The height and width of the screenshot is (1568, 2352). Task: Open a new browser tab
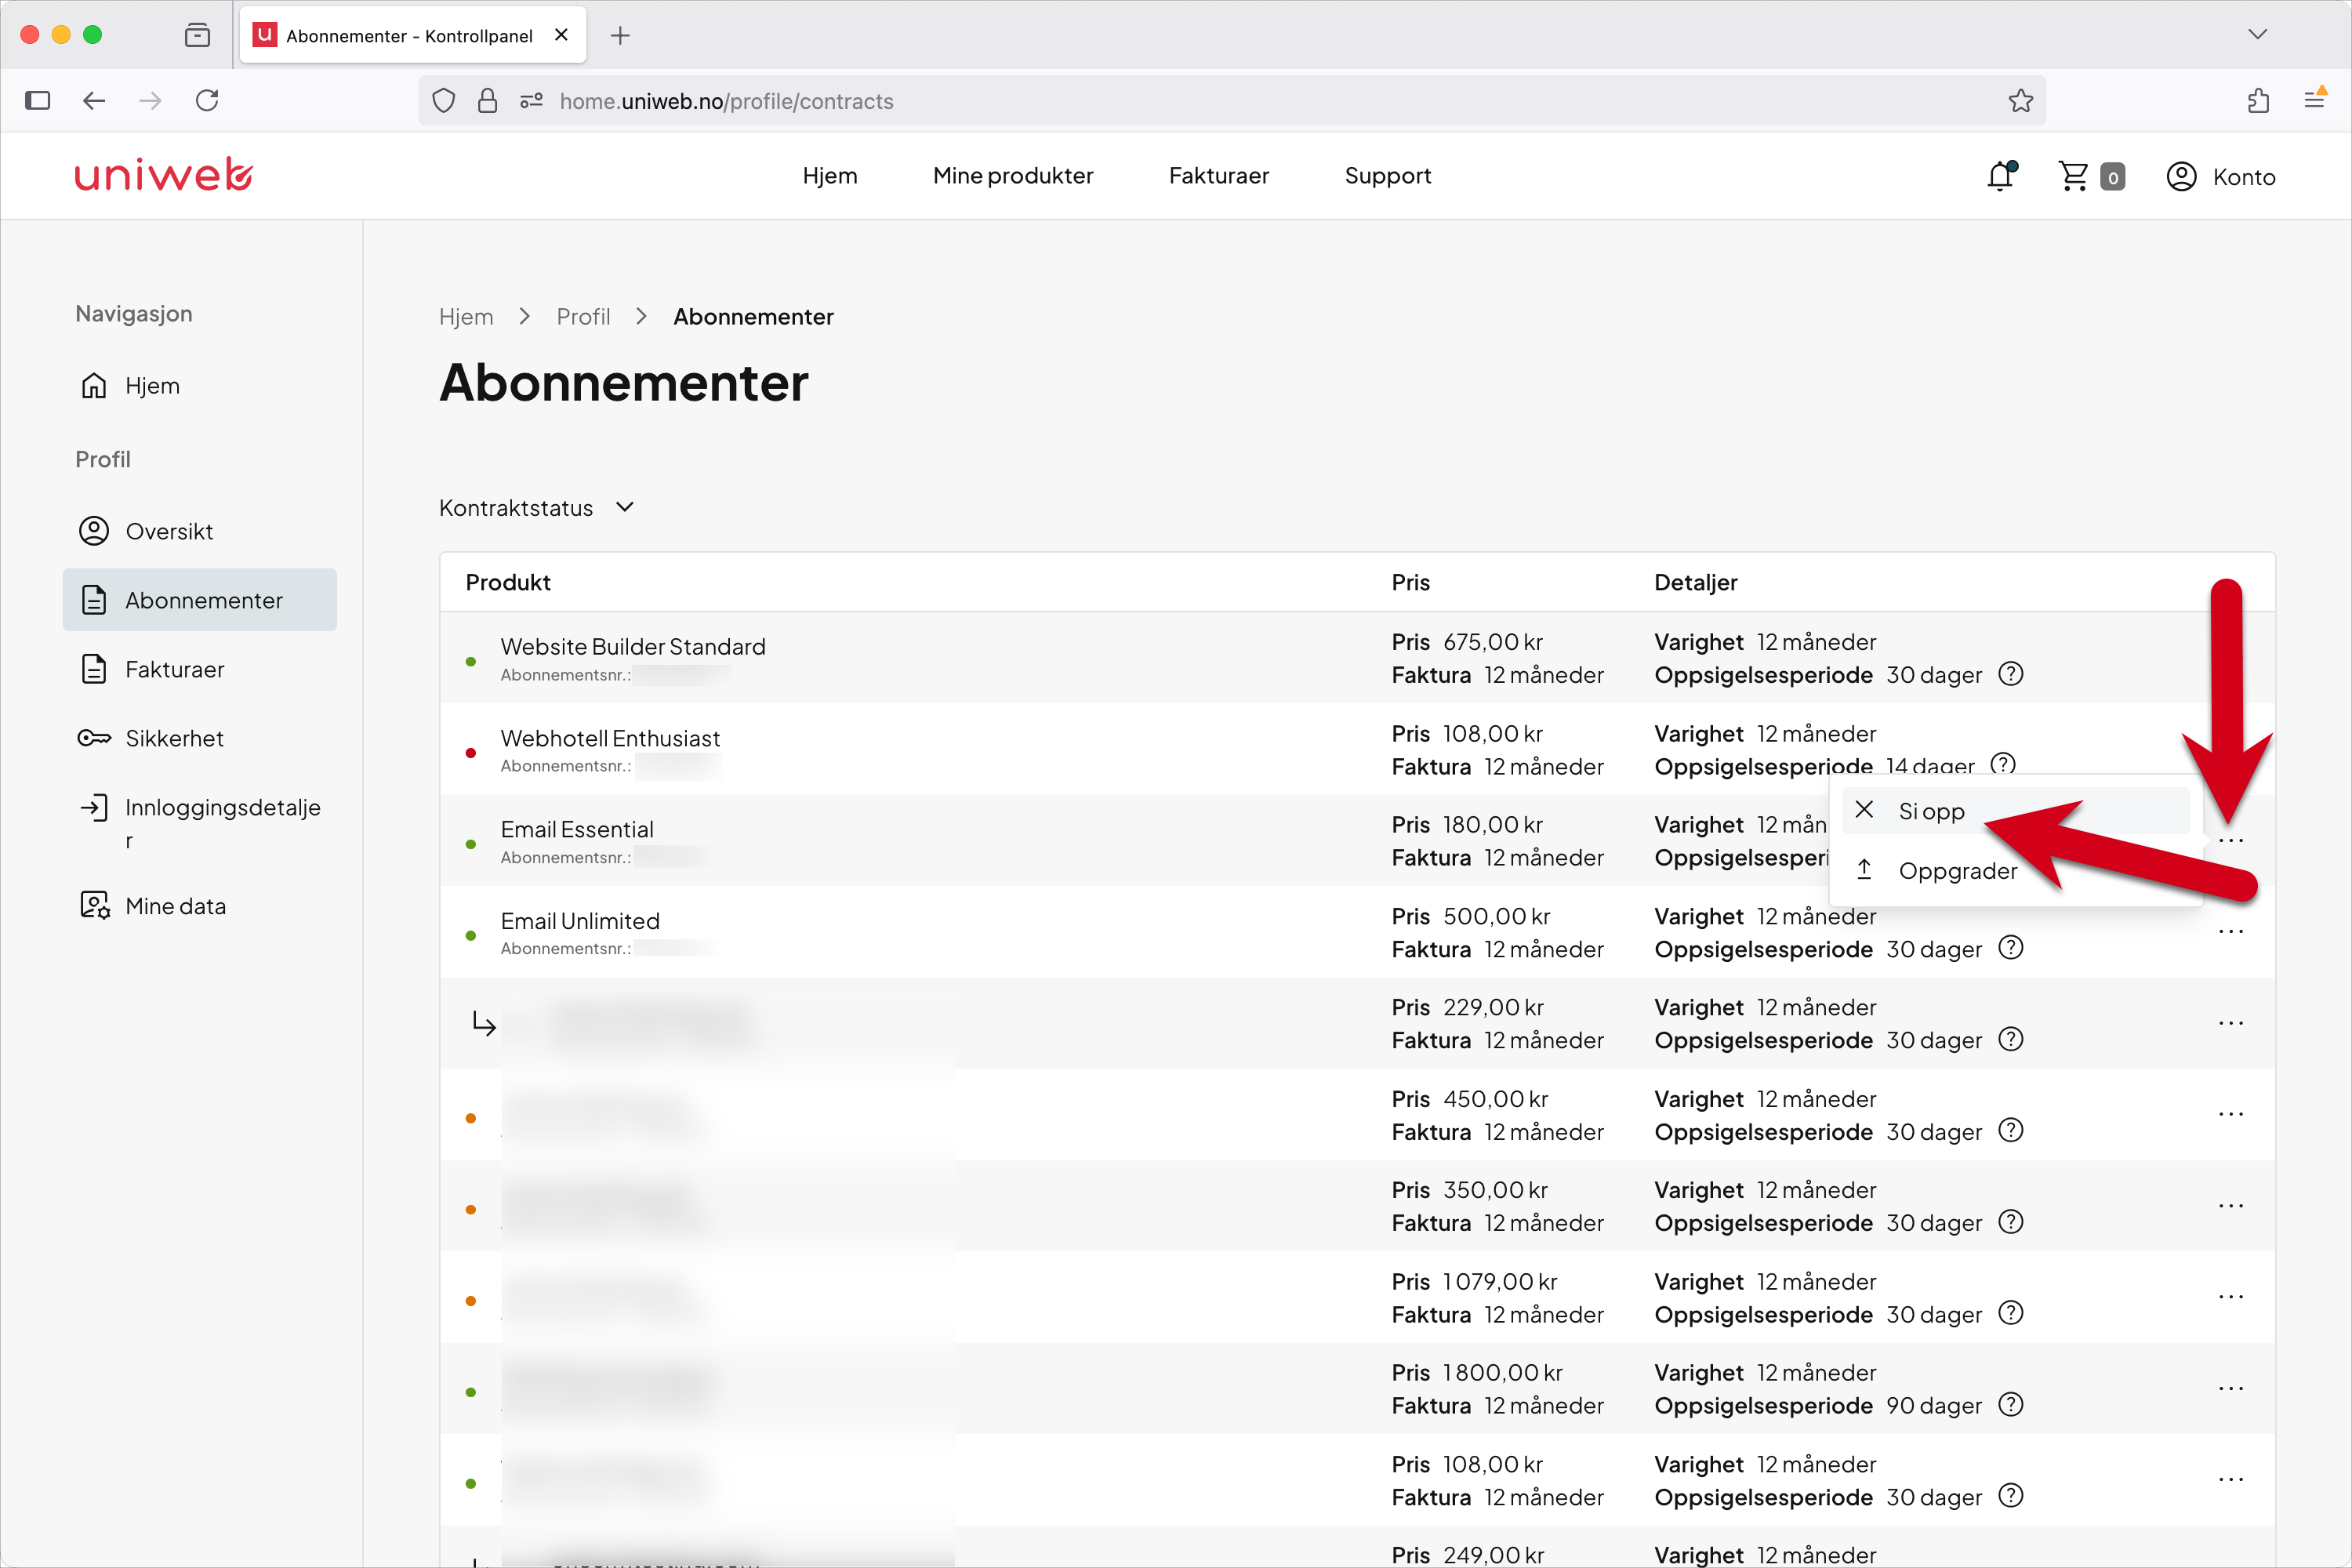point(620,35)
